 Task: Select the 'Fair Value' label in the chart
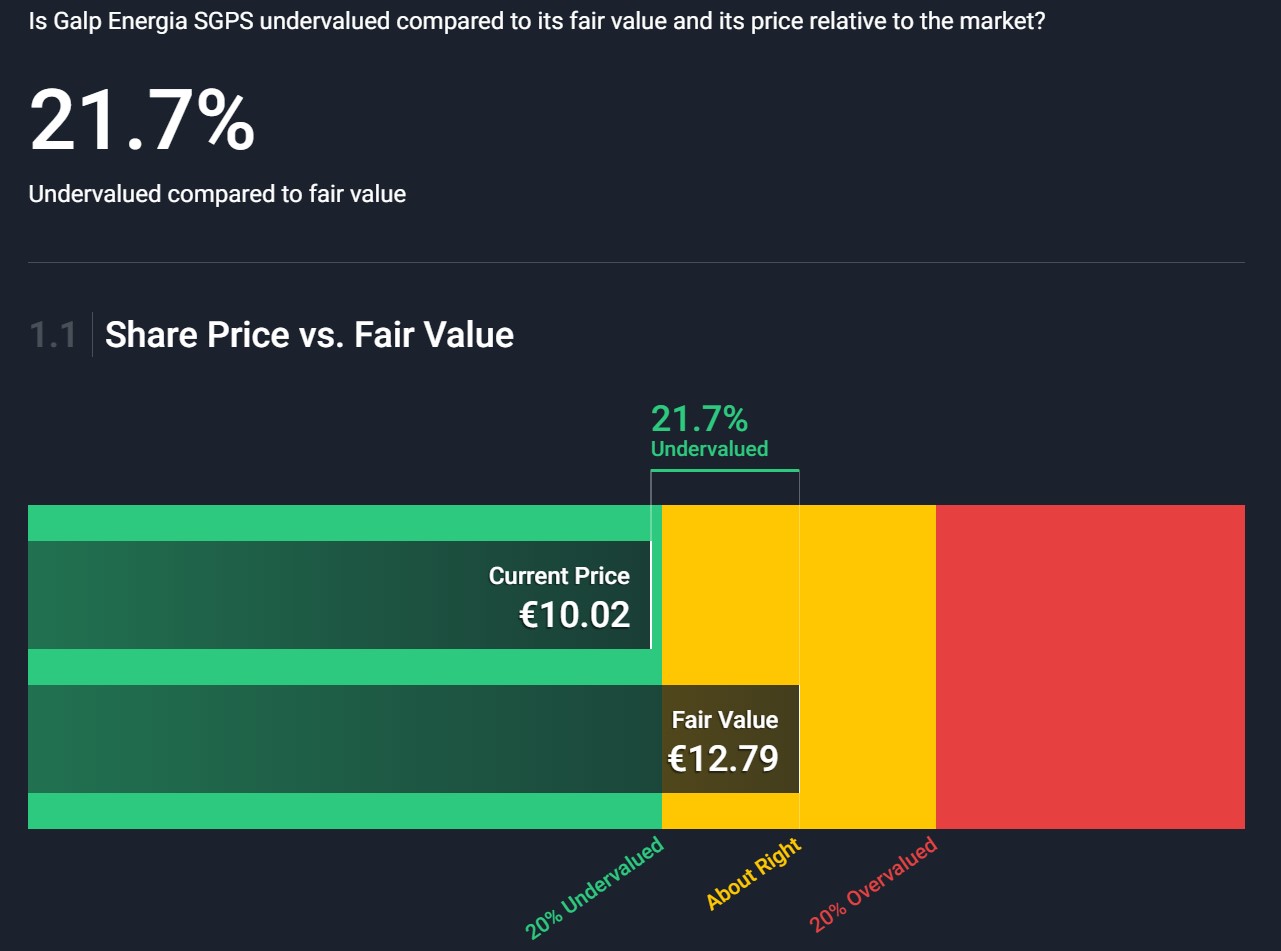724,720
